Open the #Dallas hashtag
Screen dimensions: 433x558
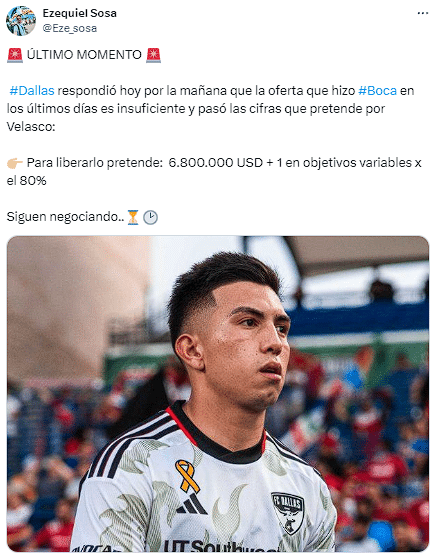(x=32, y=91)
